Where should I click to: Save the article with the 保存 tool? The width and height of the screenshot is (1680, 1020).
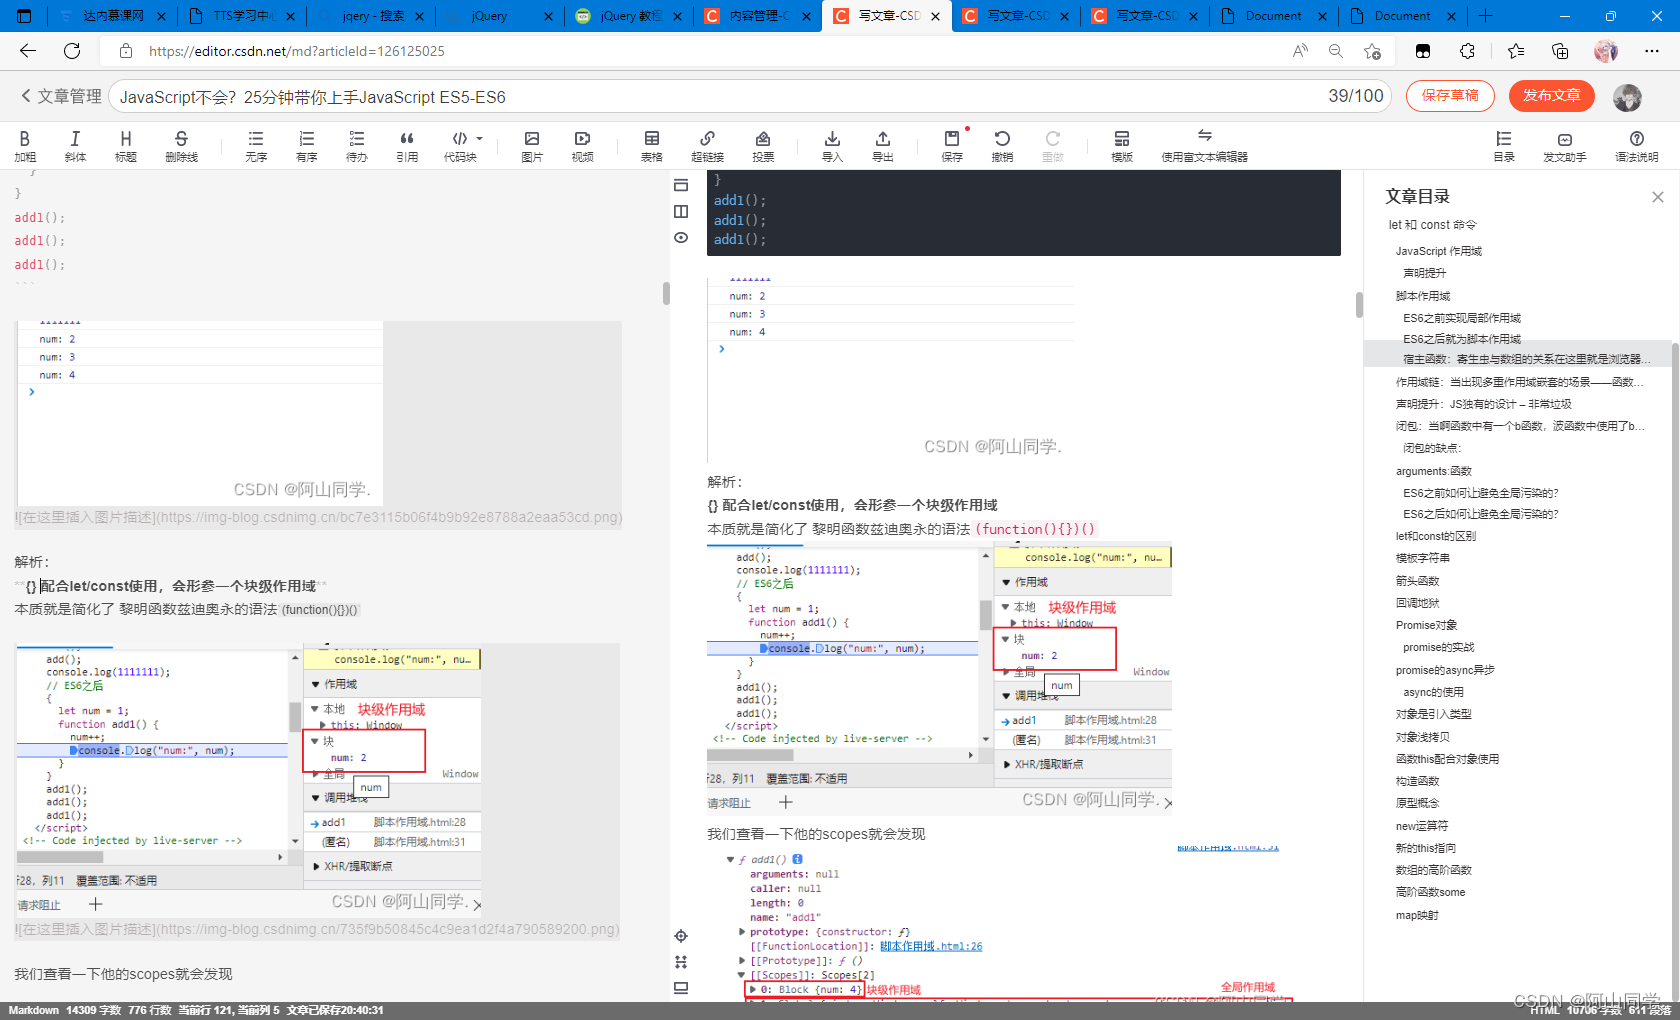pyautogui.click(x=952, y=146)
